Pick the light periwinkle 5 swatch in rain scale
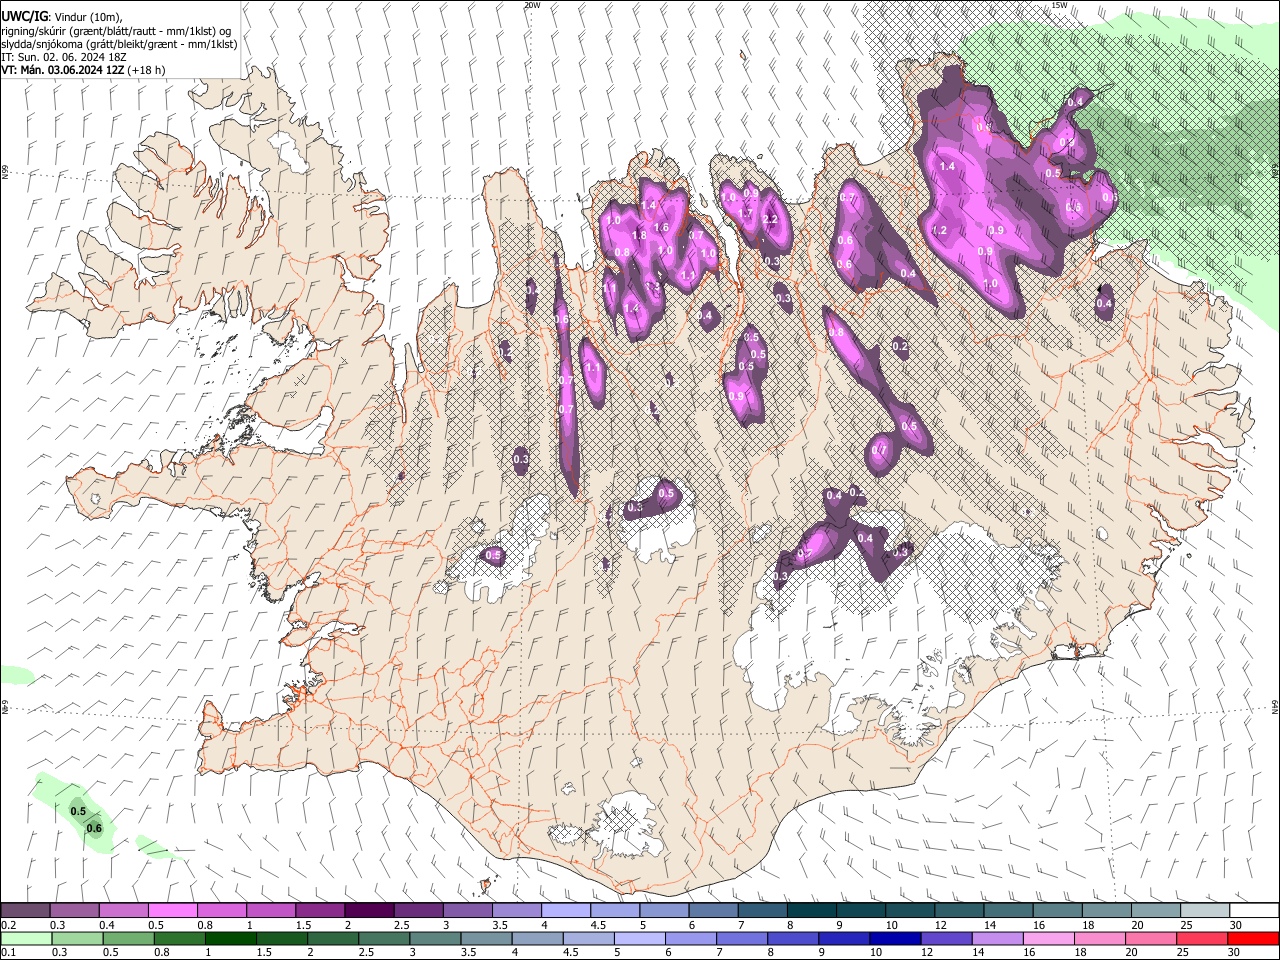This screenshot has height=960, width=1280. point(640,938)
